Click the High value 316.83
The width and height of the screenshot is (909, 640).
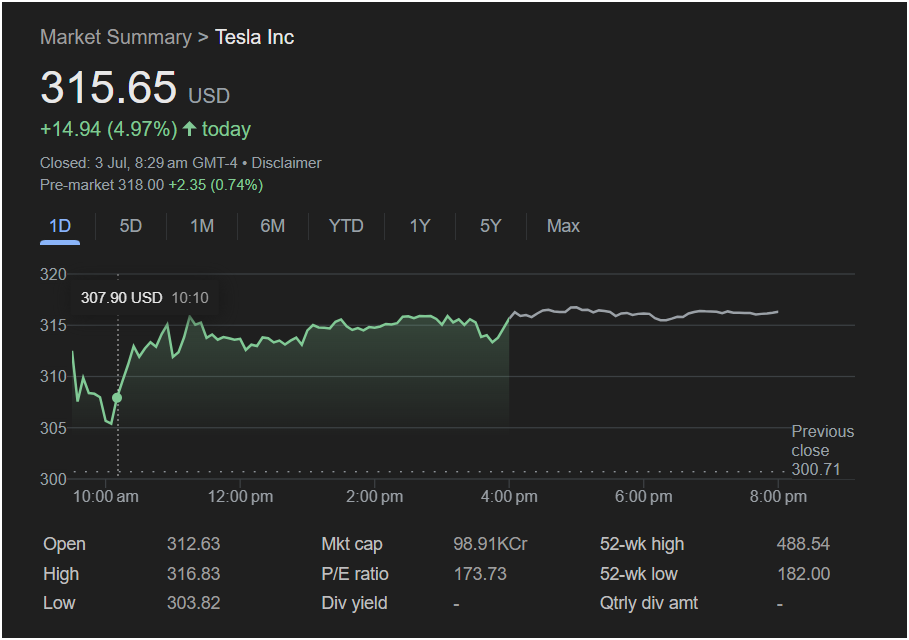tap(194, 574)
